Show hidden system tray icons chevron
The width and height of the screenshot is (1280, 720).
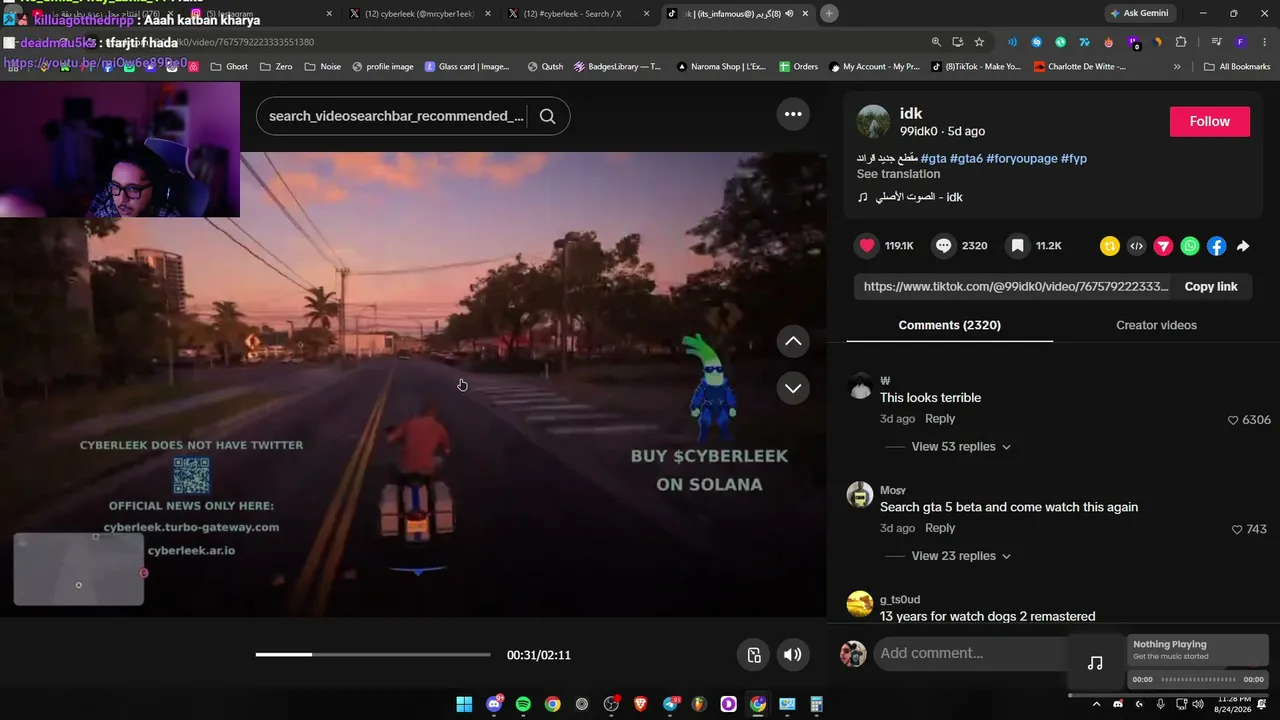click(1096, 704)
